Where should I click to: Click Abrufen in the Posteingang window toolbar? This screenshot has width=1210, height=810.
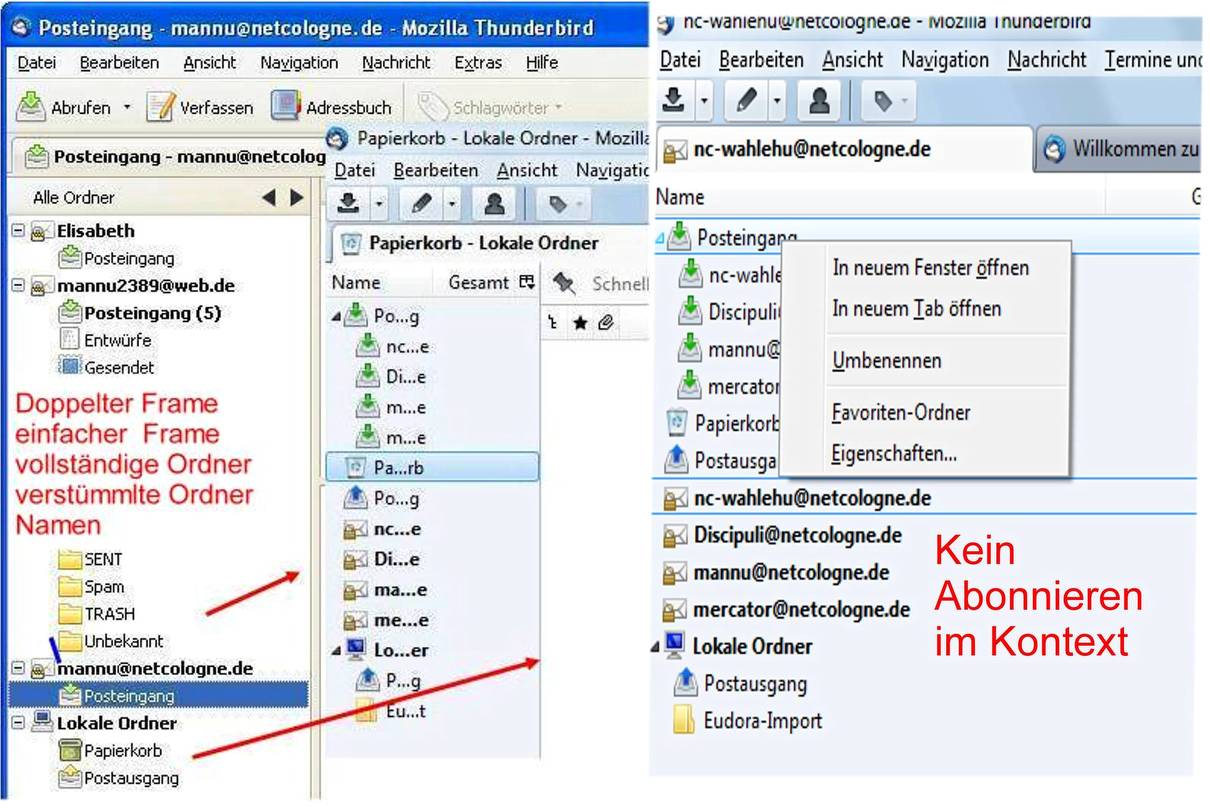coord(65,107)
